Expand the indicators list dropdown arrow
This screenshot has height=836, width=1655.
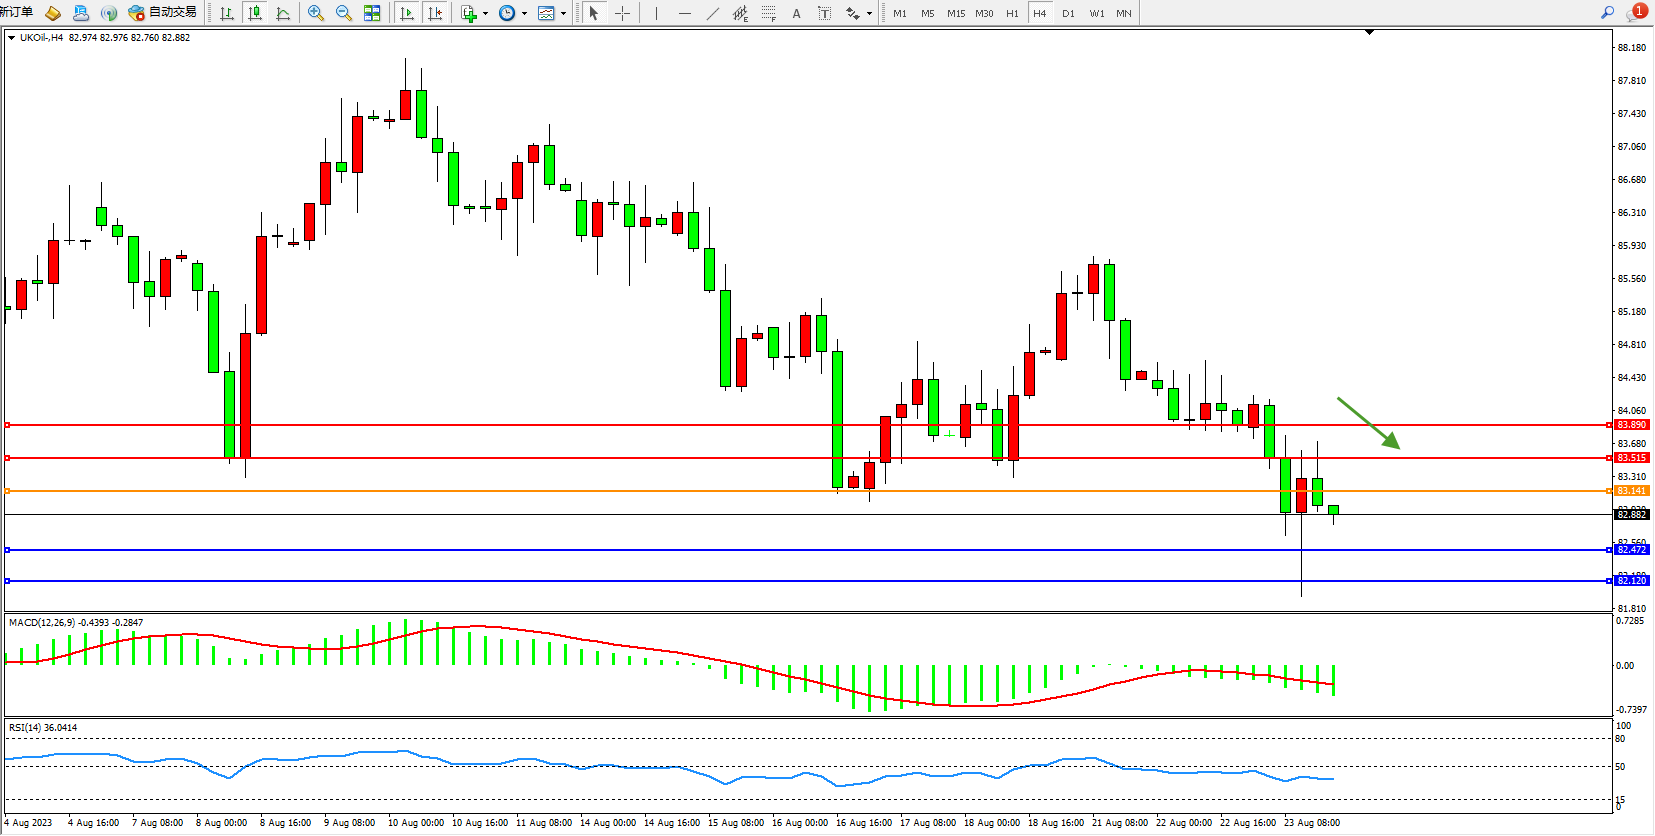click(x=486, y=14)
